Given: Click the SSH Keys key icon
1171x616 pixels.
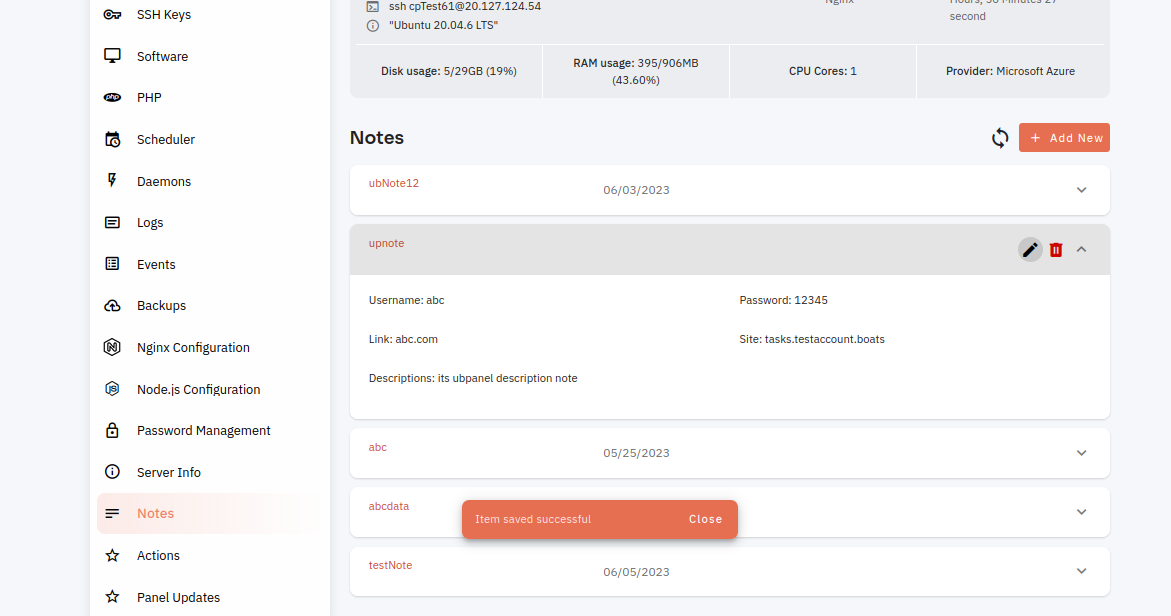Looking at the screenshot, I should pos(112,14).
